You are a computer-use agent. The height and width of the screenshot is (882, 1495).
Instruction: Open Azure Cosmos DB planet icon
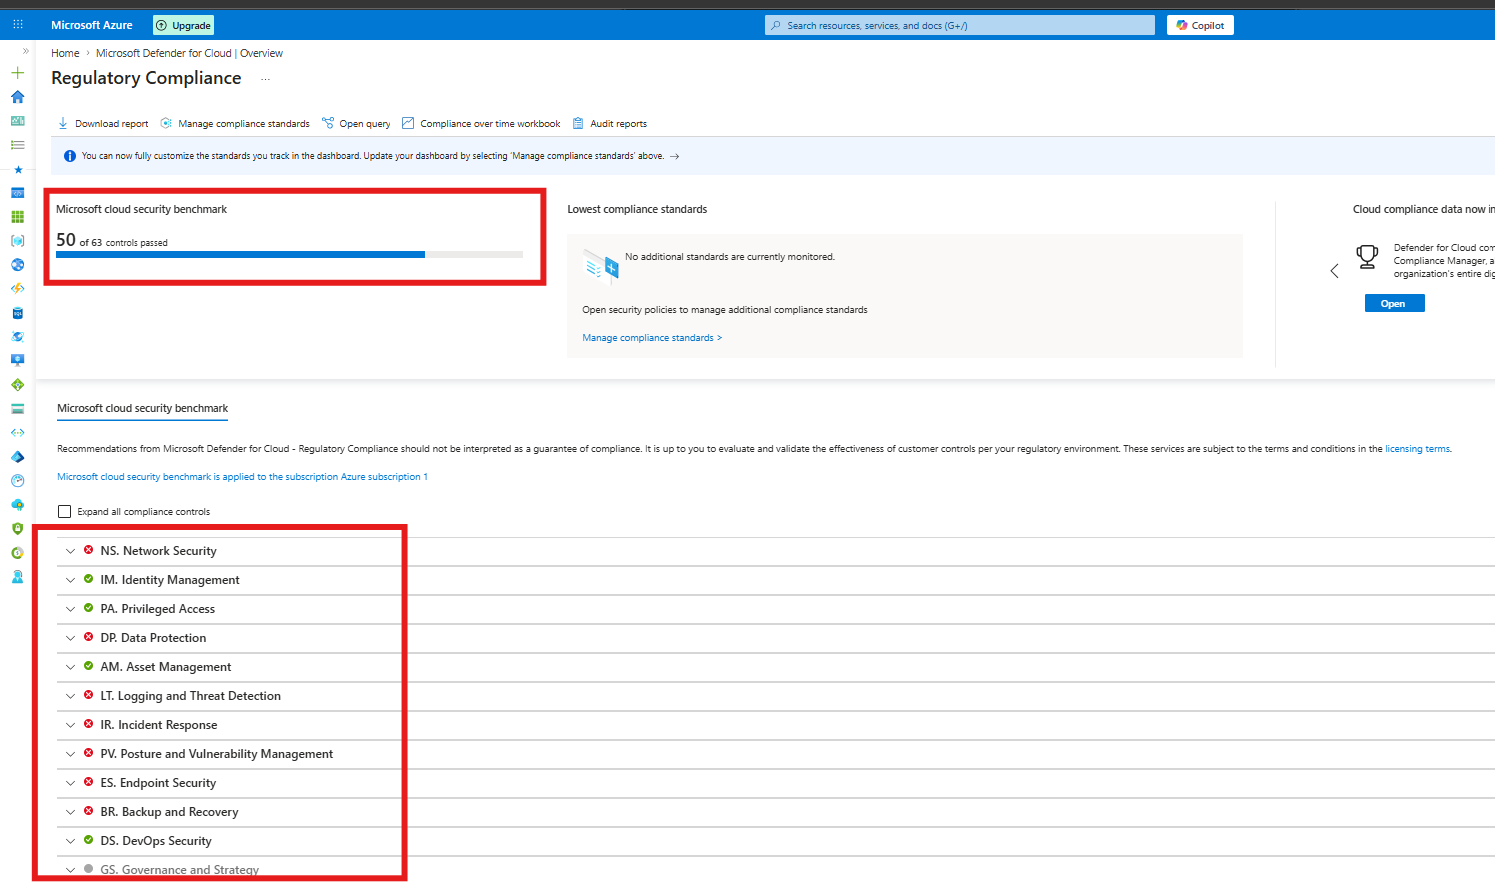pos(17,337)
